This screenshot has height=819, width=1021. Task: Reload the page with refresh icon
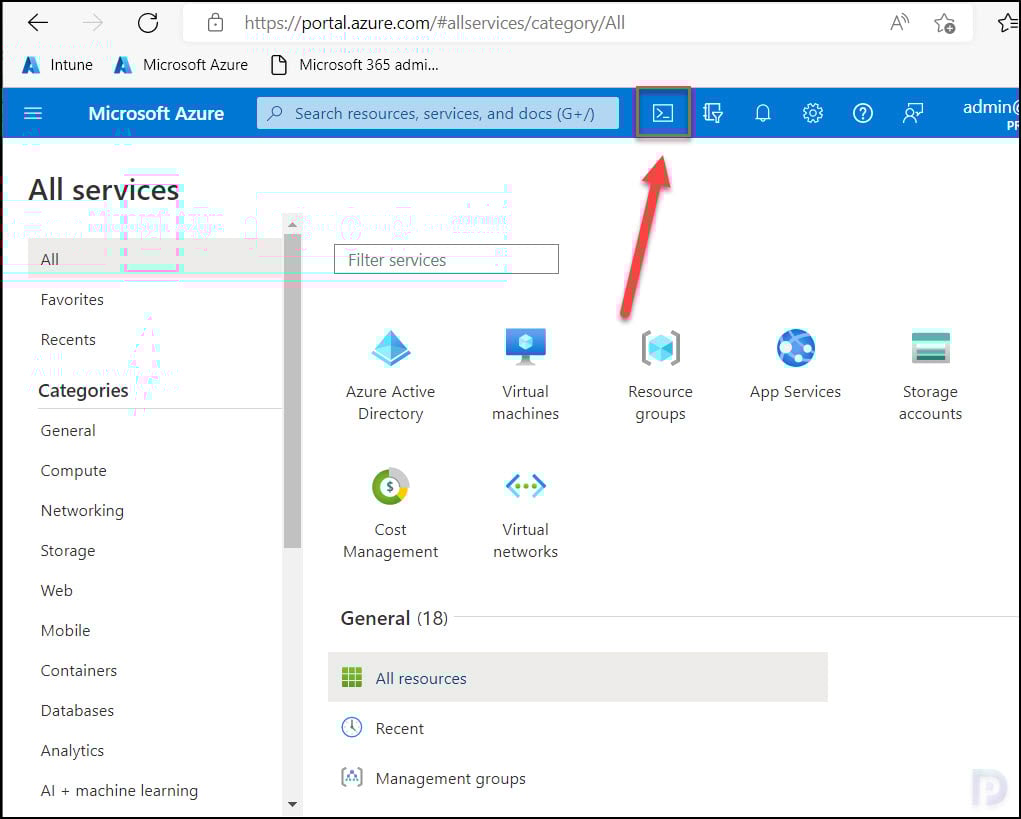148,23
